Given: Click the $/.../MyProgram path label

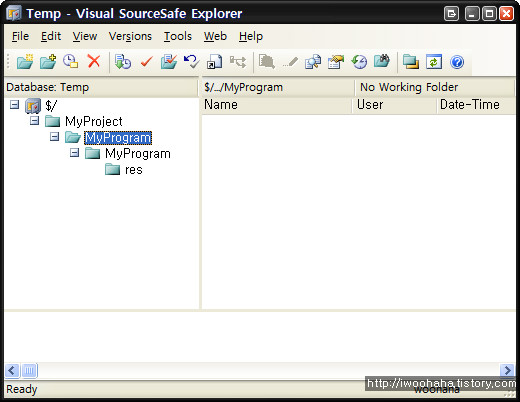Looking at the screenshot, I should click(243, 87).
